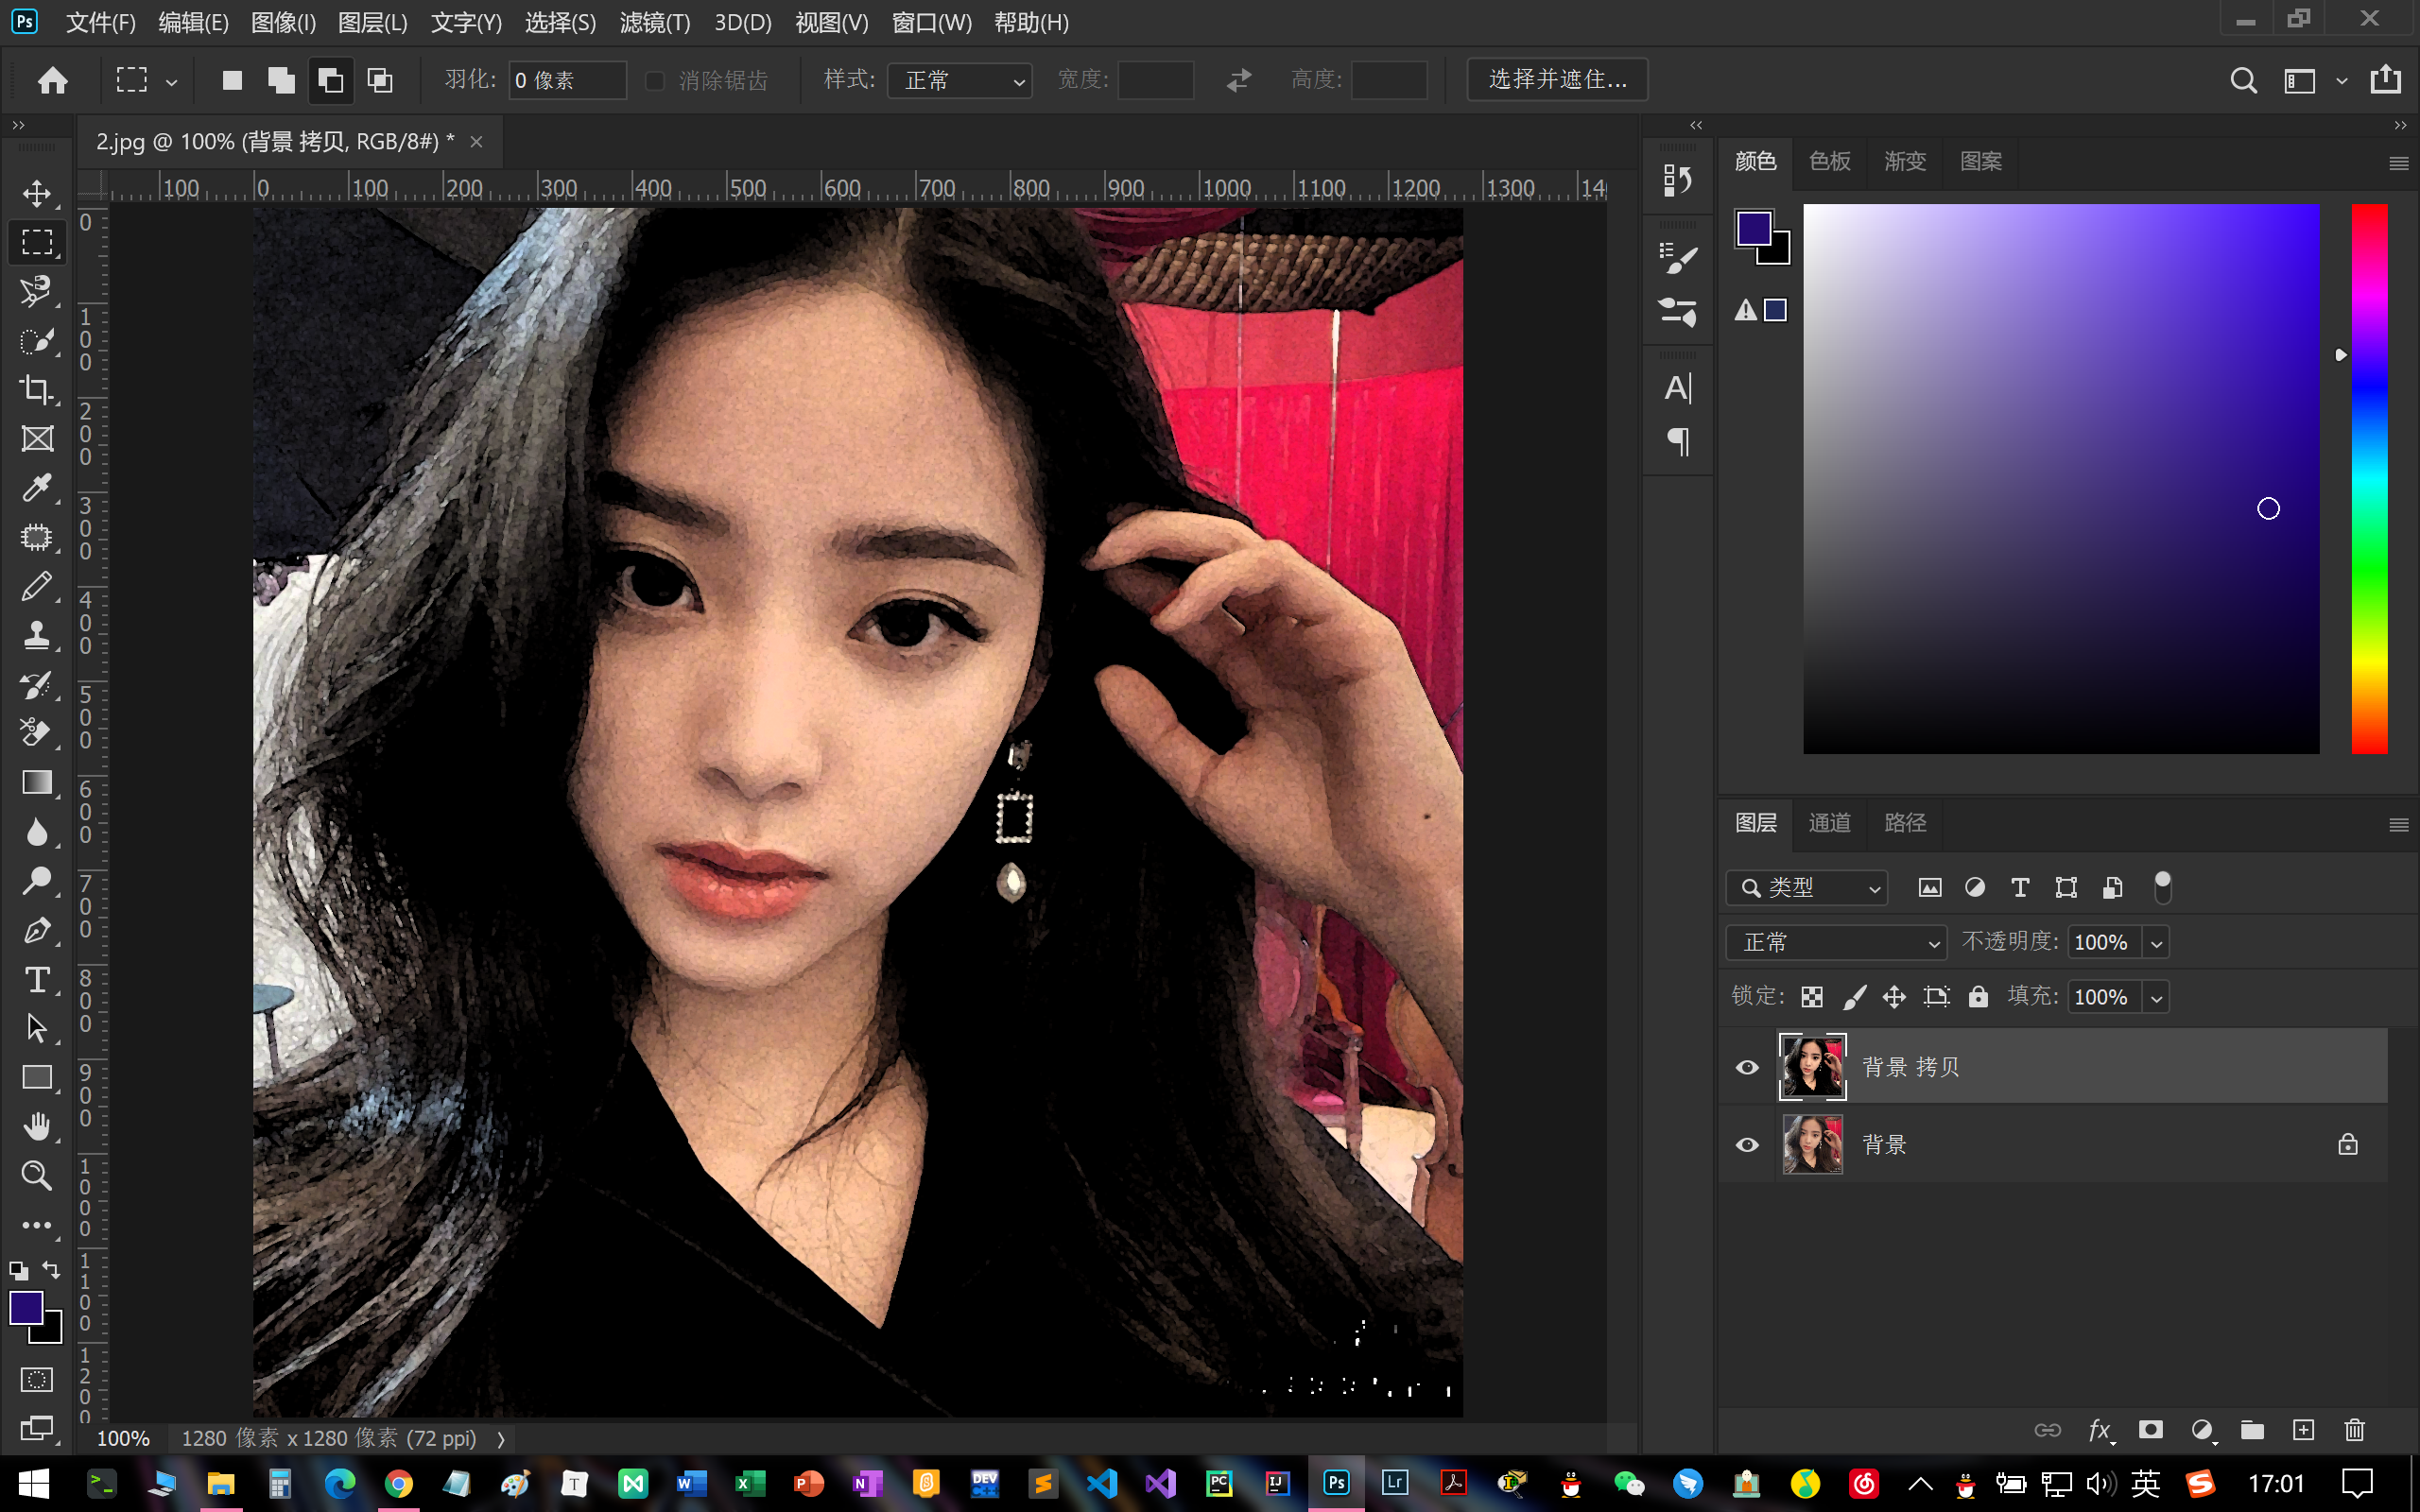Choose Add to Selection mode
Screen dimensions: 2420x1512
[281, 80]
